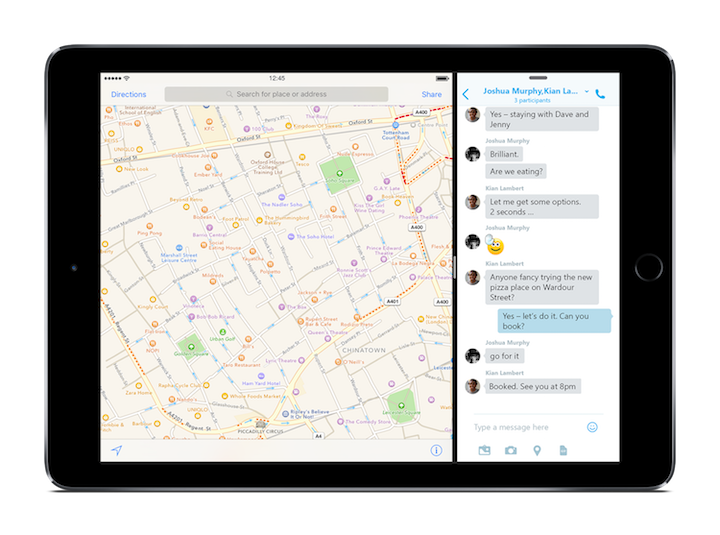Tap the share location pin icon

537,451
